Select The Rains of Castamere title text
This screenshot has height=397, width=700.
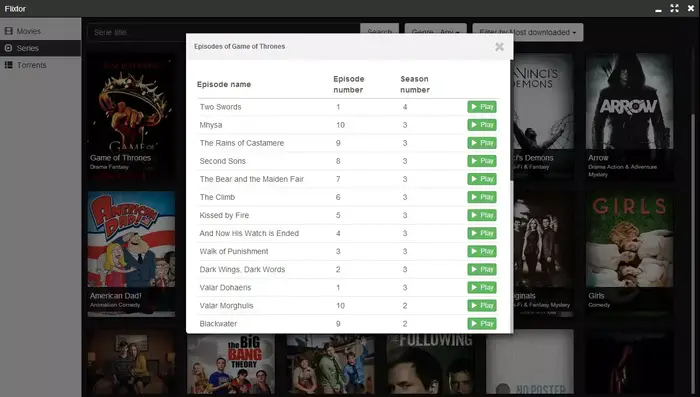[242, 143]
